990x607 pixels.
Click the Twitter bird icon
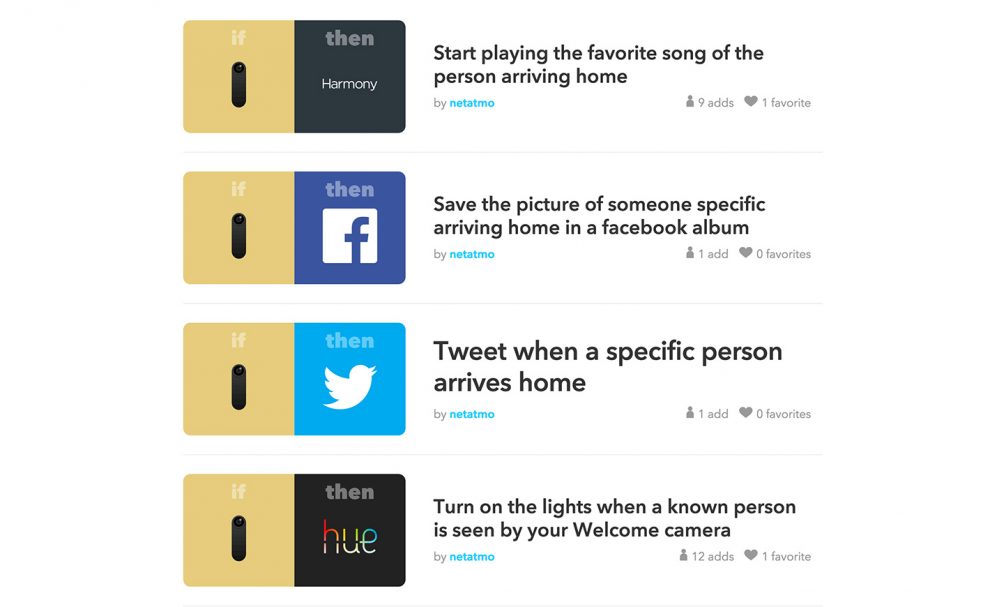[x=350, y=387]
